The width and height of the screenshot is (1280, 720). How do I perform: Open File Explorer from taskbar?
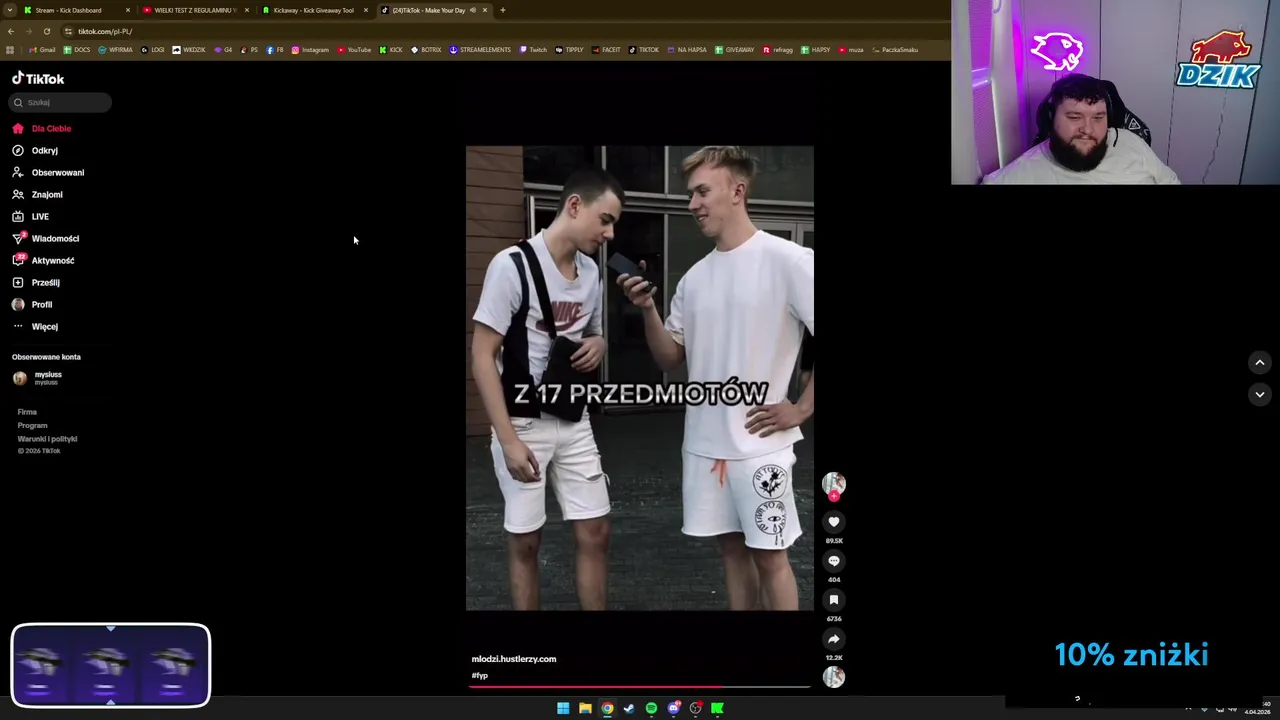pyautogui.click(x=585, y=708)
